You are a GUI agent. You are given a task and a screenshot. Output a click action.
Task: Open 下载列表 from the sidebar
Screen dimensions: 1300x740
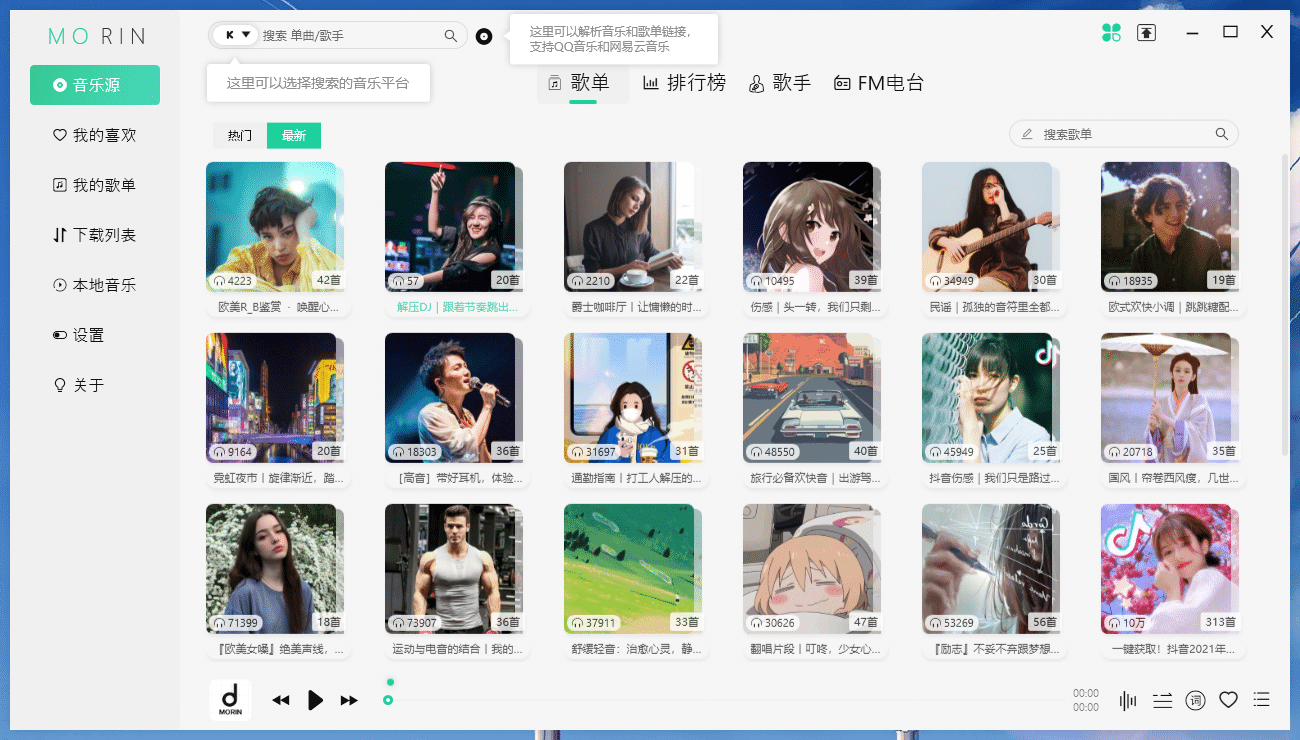point(95,235)
